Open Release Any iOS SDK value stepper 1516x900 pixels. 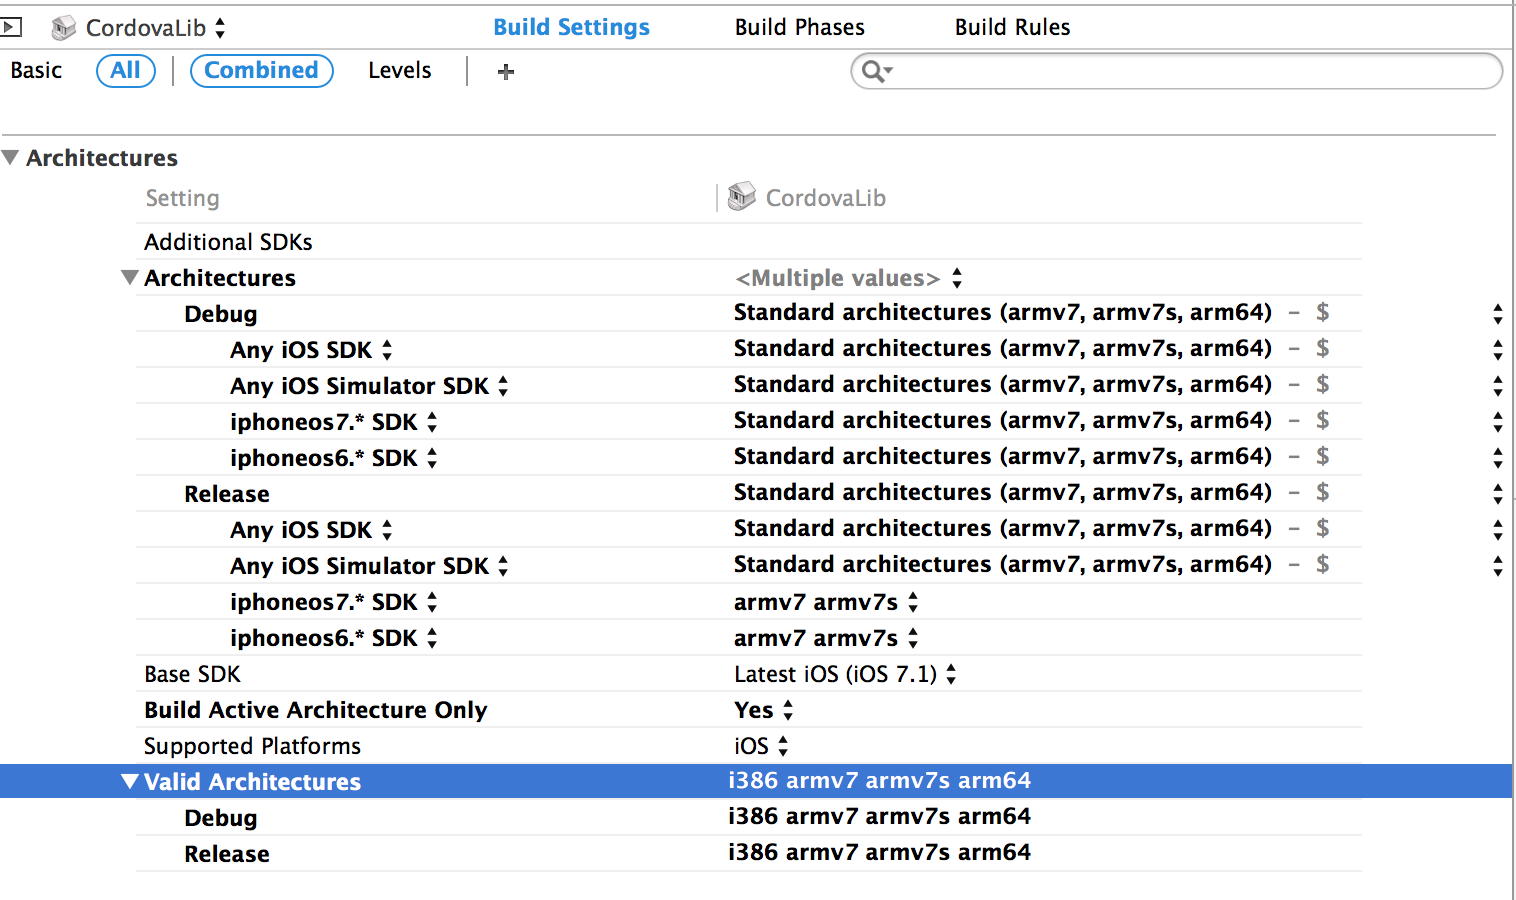[1497, 529]
